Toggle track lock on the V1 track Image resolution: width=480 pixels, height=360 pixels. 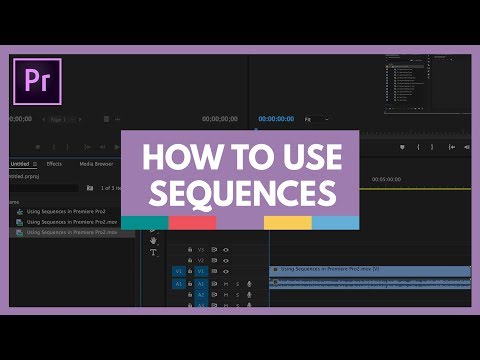coord(190,271)
